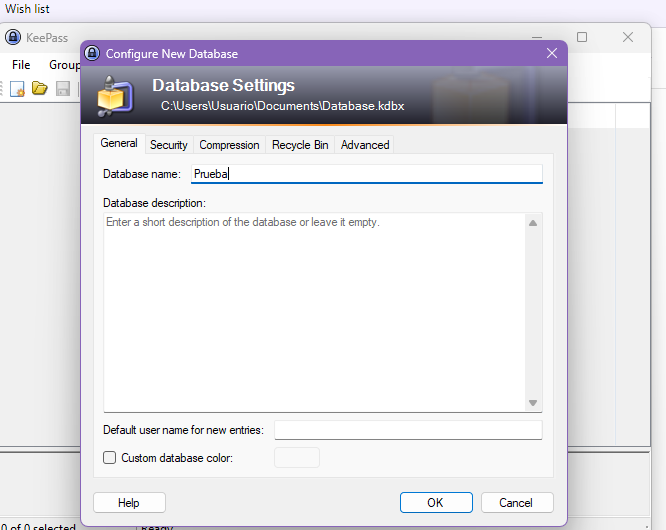Click the KeePass lock icon in main title bar
This screenshot has width=666, height=530.
13,37
